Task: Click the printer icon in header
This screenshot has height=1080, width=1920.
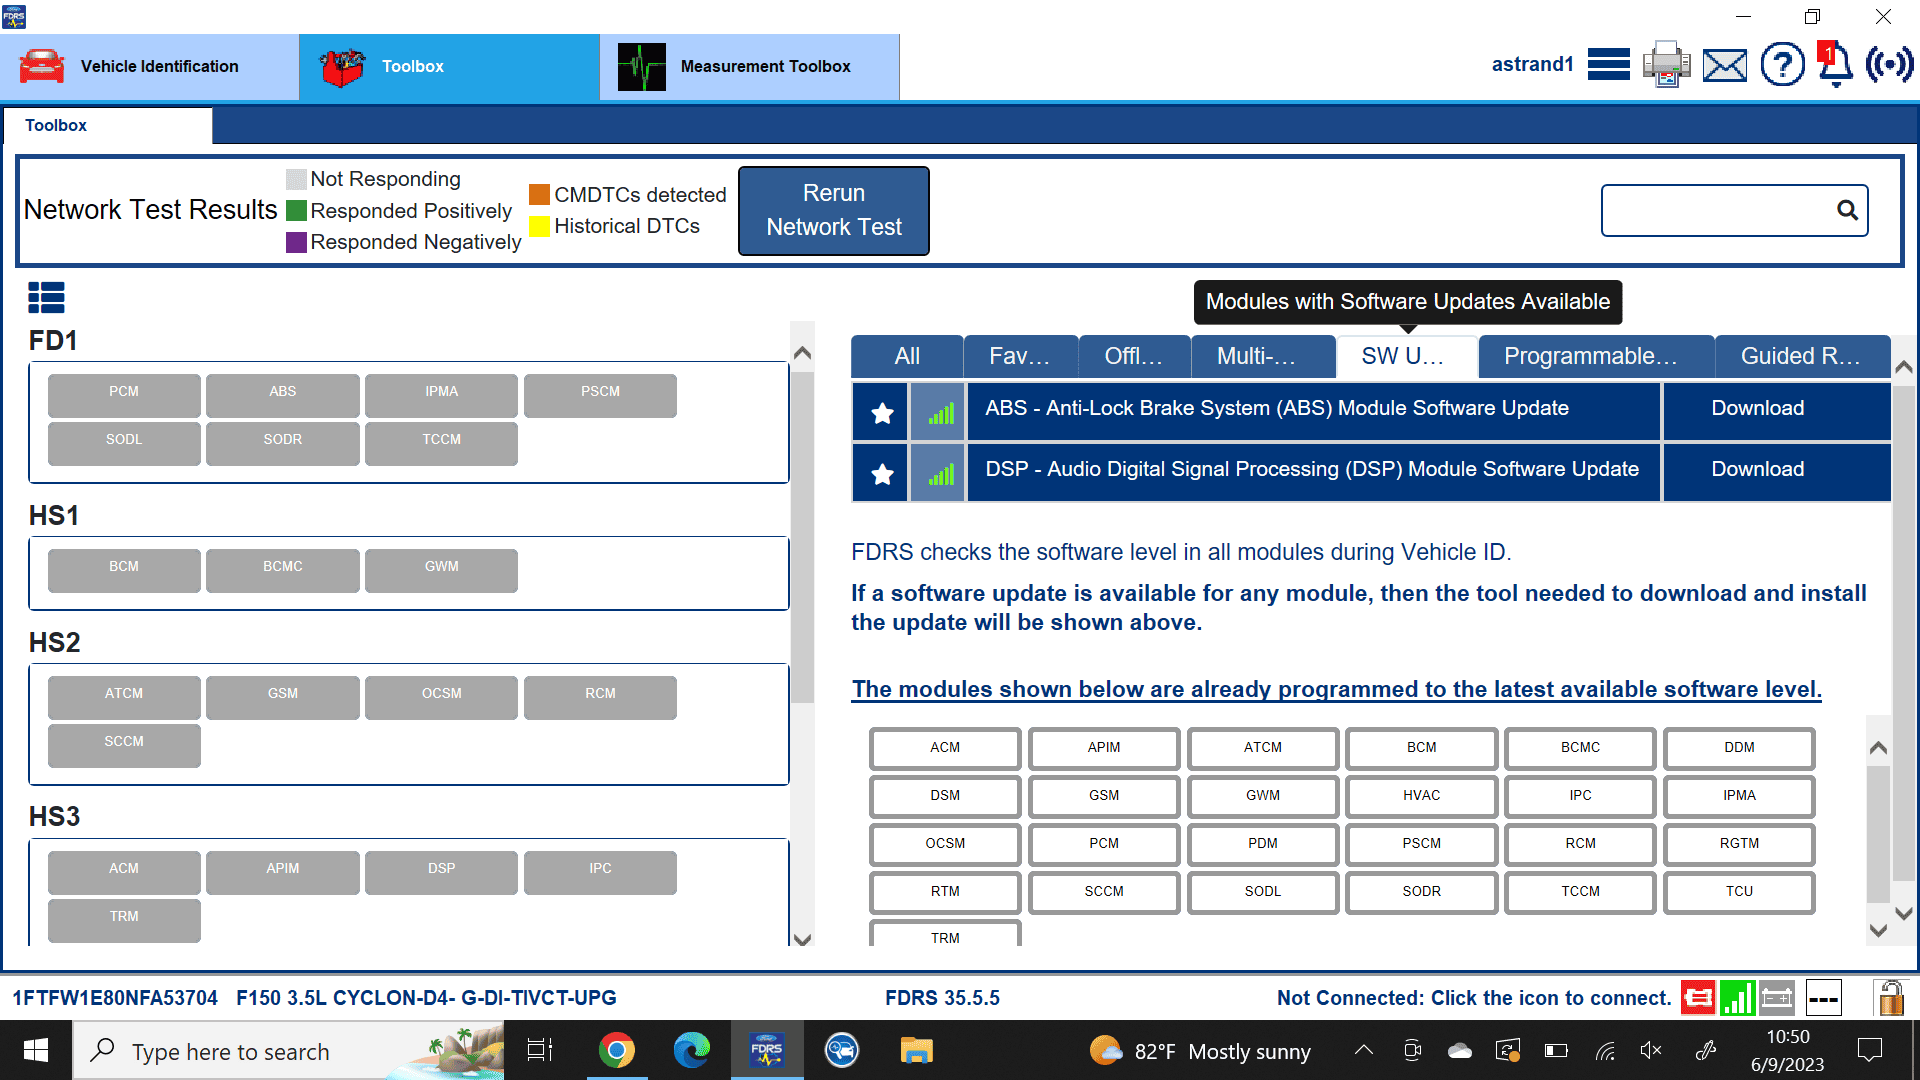Action: [1666, 65]
